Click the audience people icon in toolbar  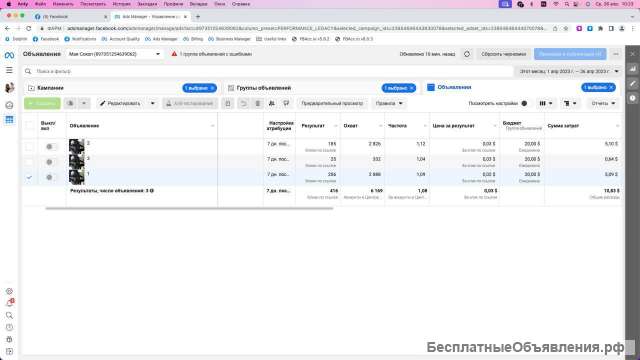pyautogui.click(x=272, y=103)
